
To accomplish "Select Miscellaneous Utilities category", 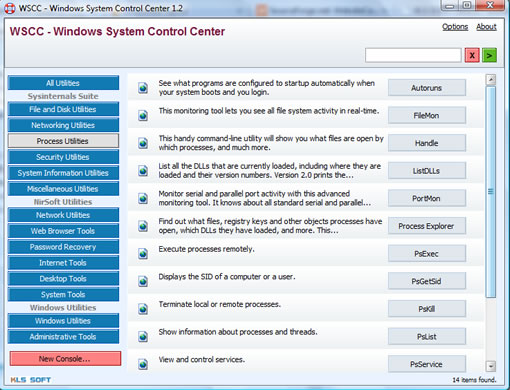I will coord(63,189).
